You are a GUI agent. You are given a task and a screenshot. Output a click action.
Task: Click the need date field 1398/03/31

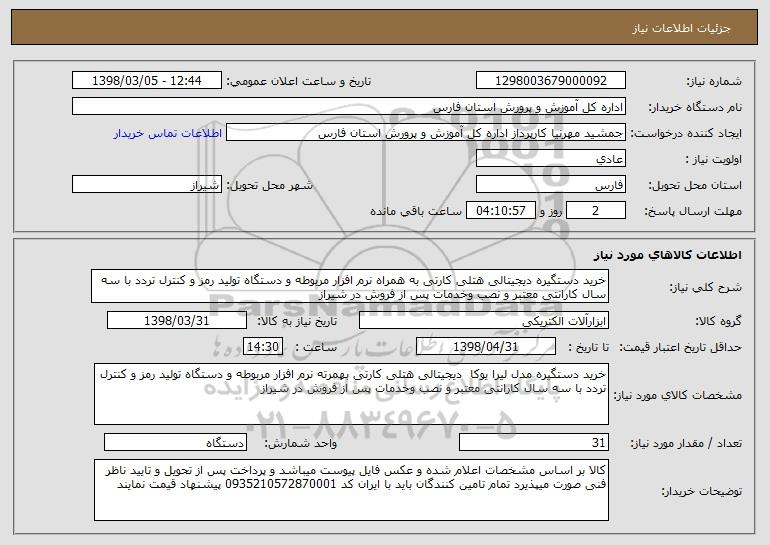click(177, 321)
